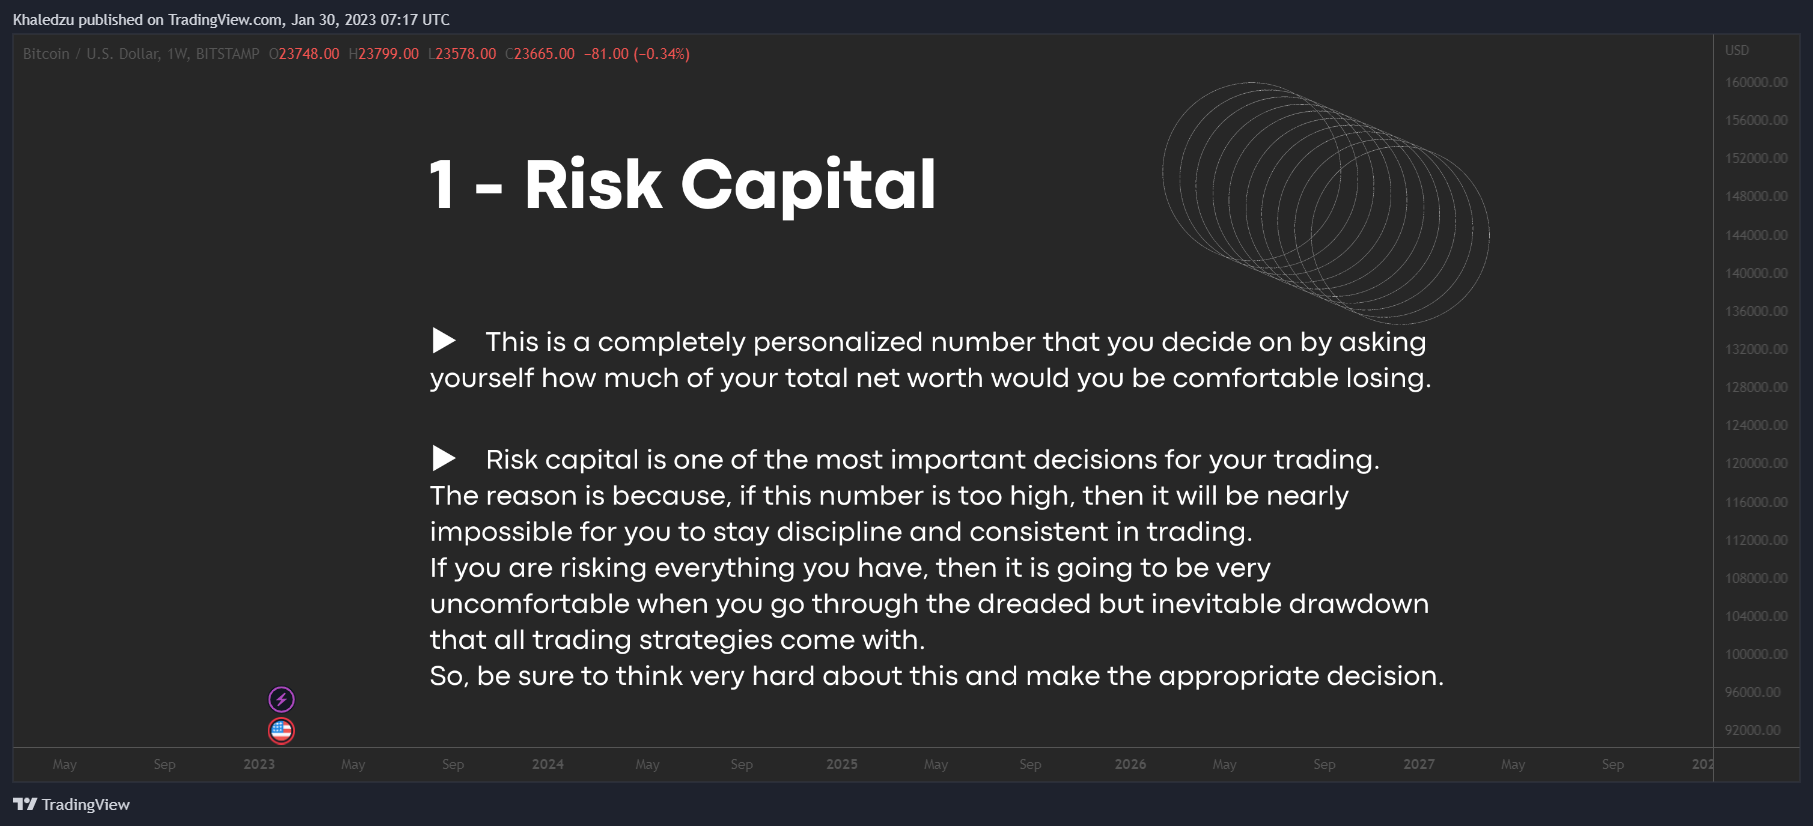Click the 2027 label on time axis
Viewport: 1813px width, 826px height.
click(1419, 764)
